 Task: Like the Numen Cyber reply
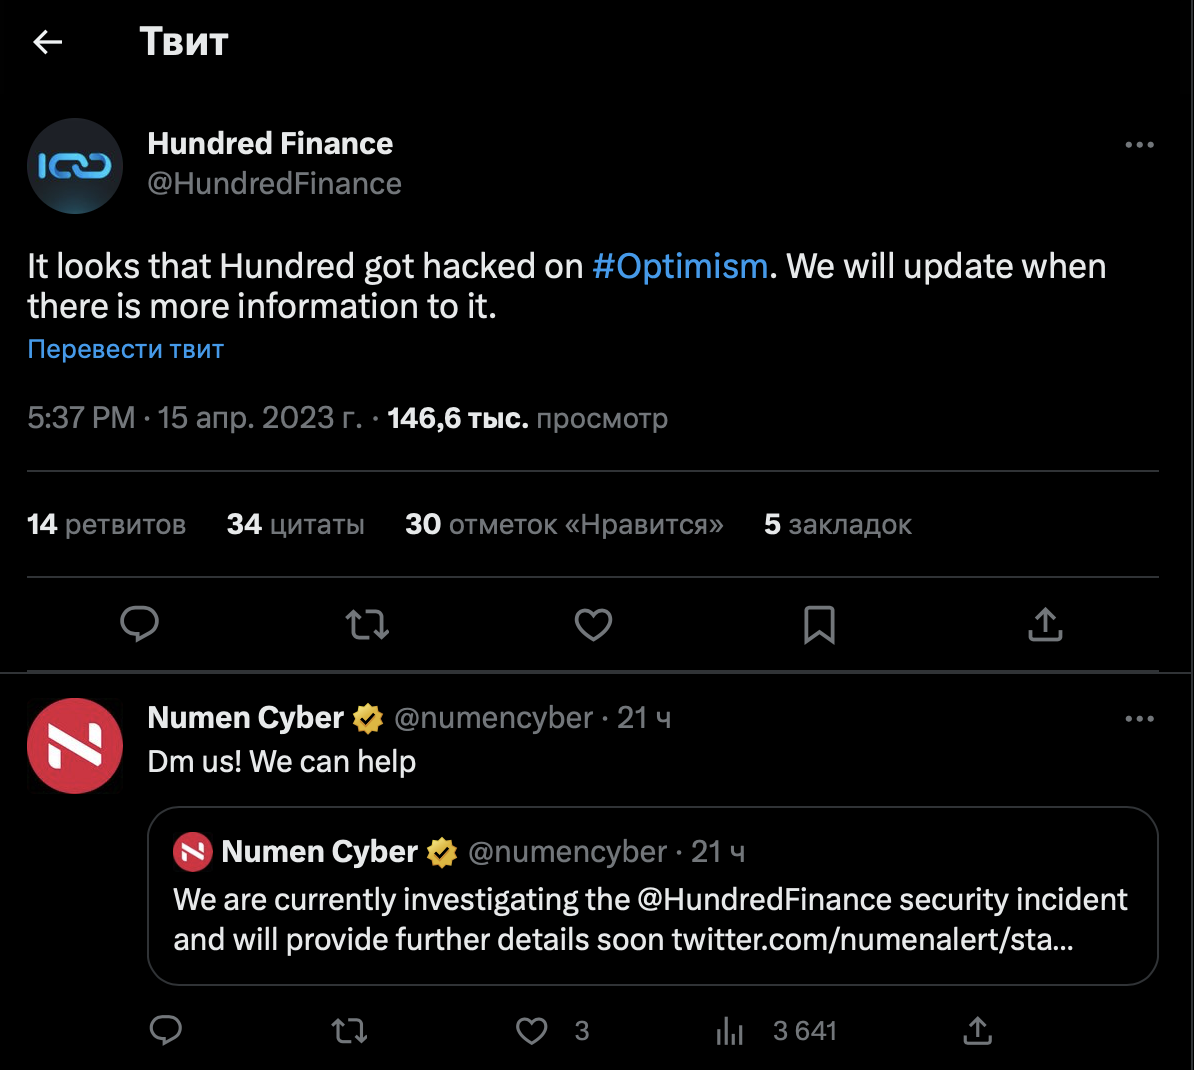532,1030
